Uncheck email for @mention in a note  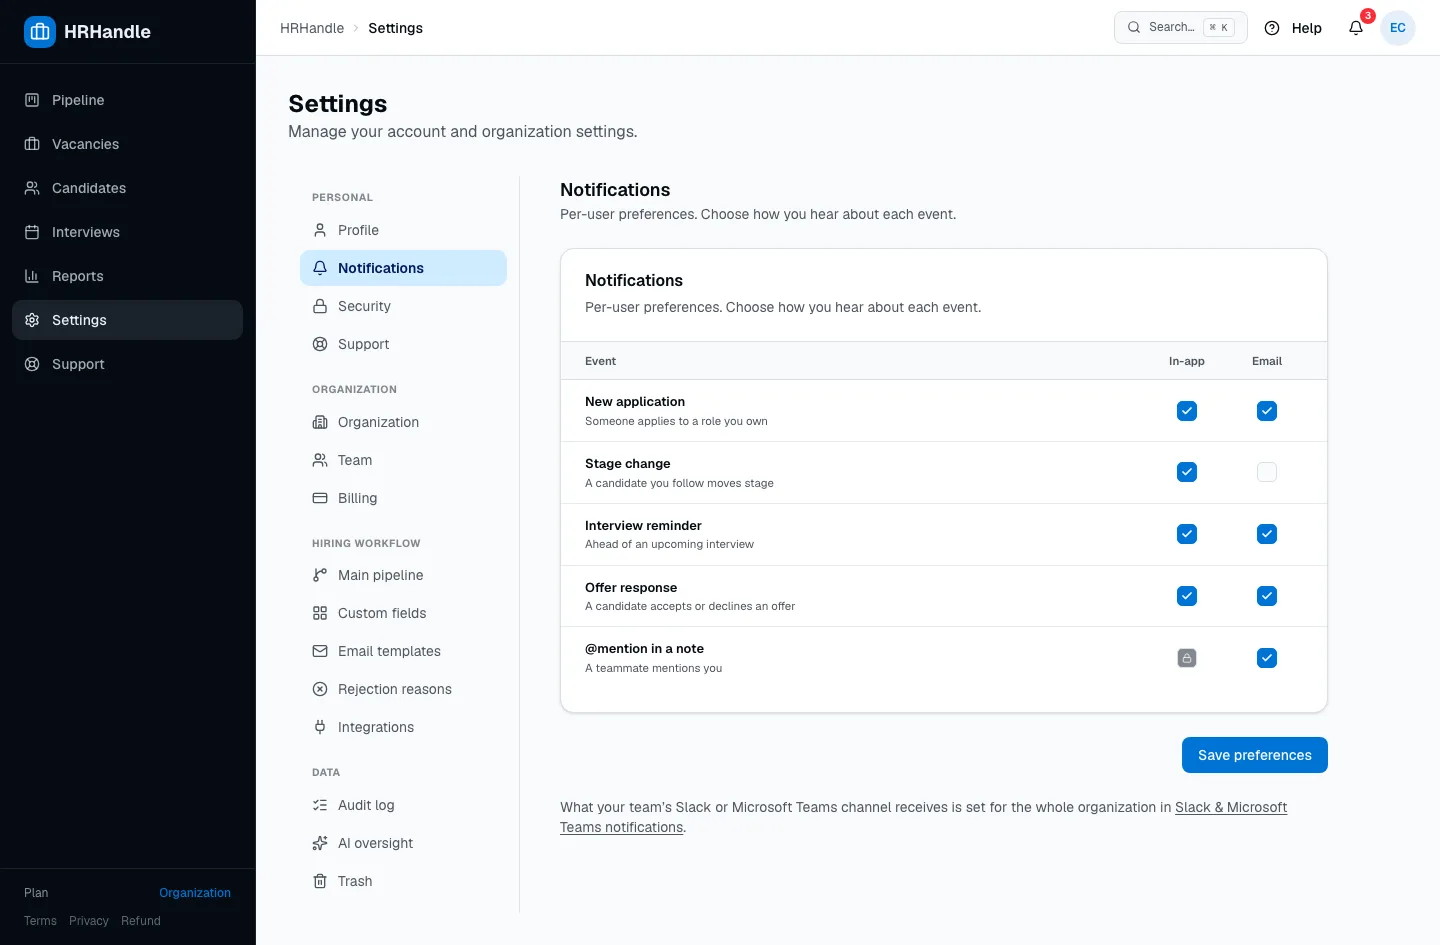point(1267,658)
